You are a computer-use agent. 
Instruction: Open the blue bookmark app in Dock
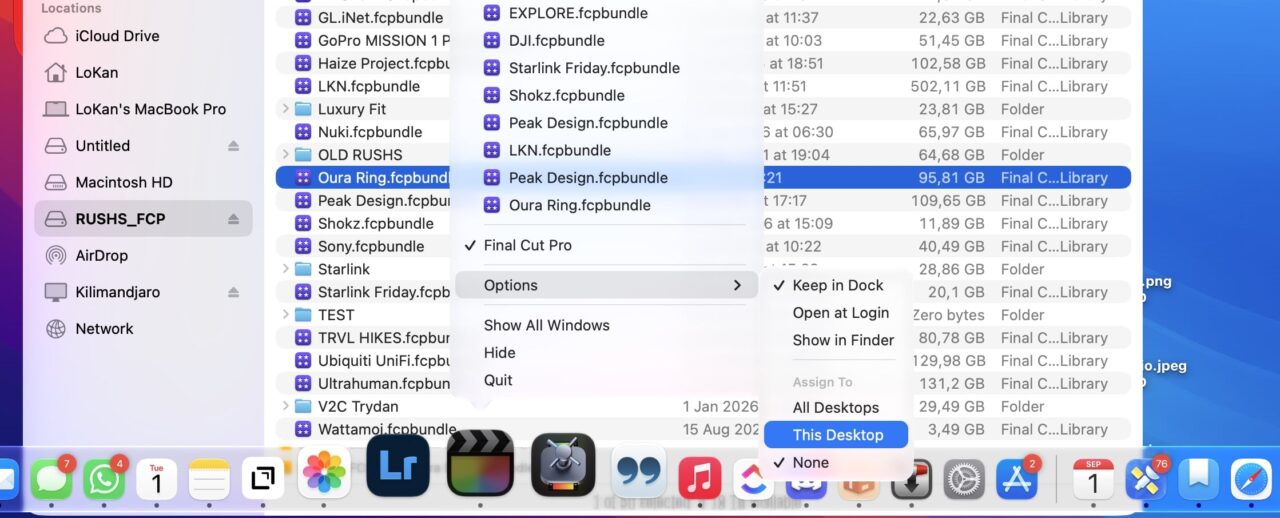click(1198, 479)
